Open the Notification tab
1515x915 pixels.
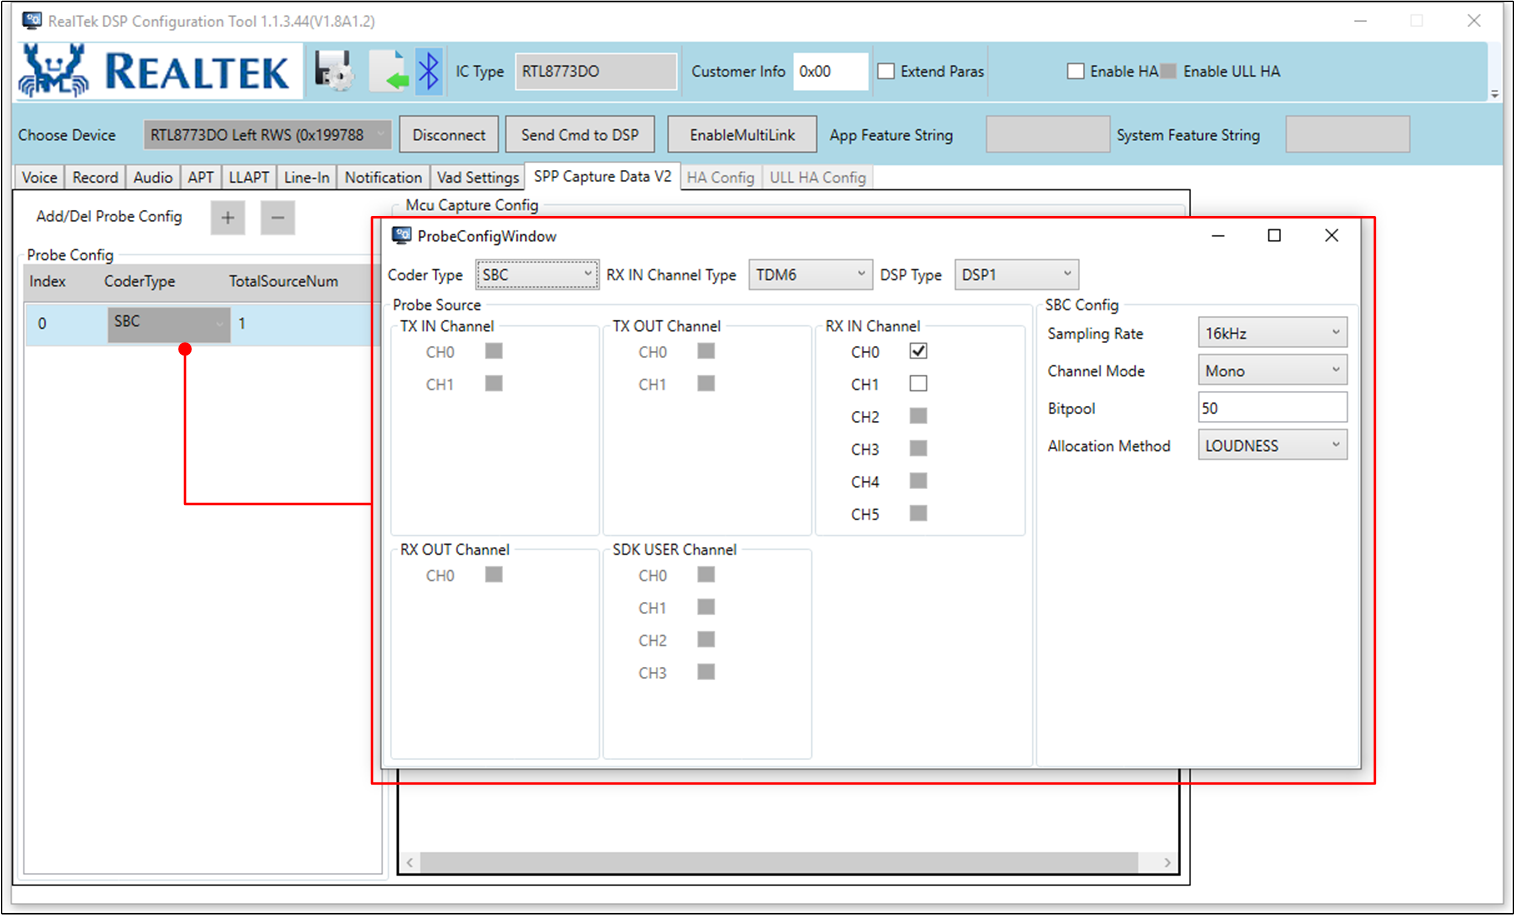(383, 177)
